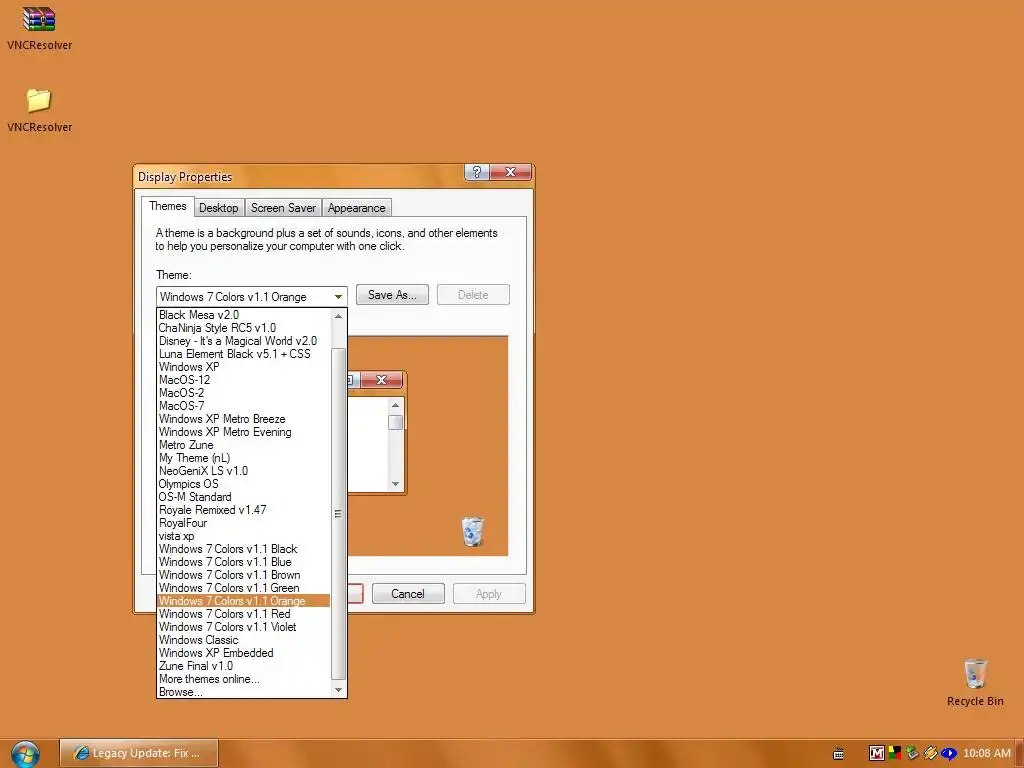Choose Windows 7 Colors v1.1 Red
Image resolution: width=1024 pixels, height=768 pixels.
[x=244, y=614]
